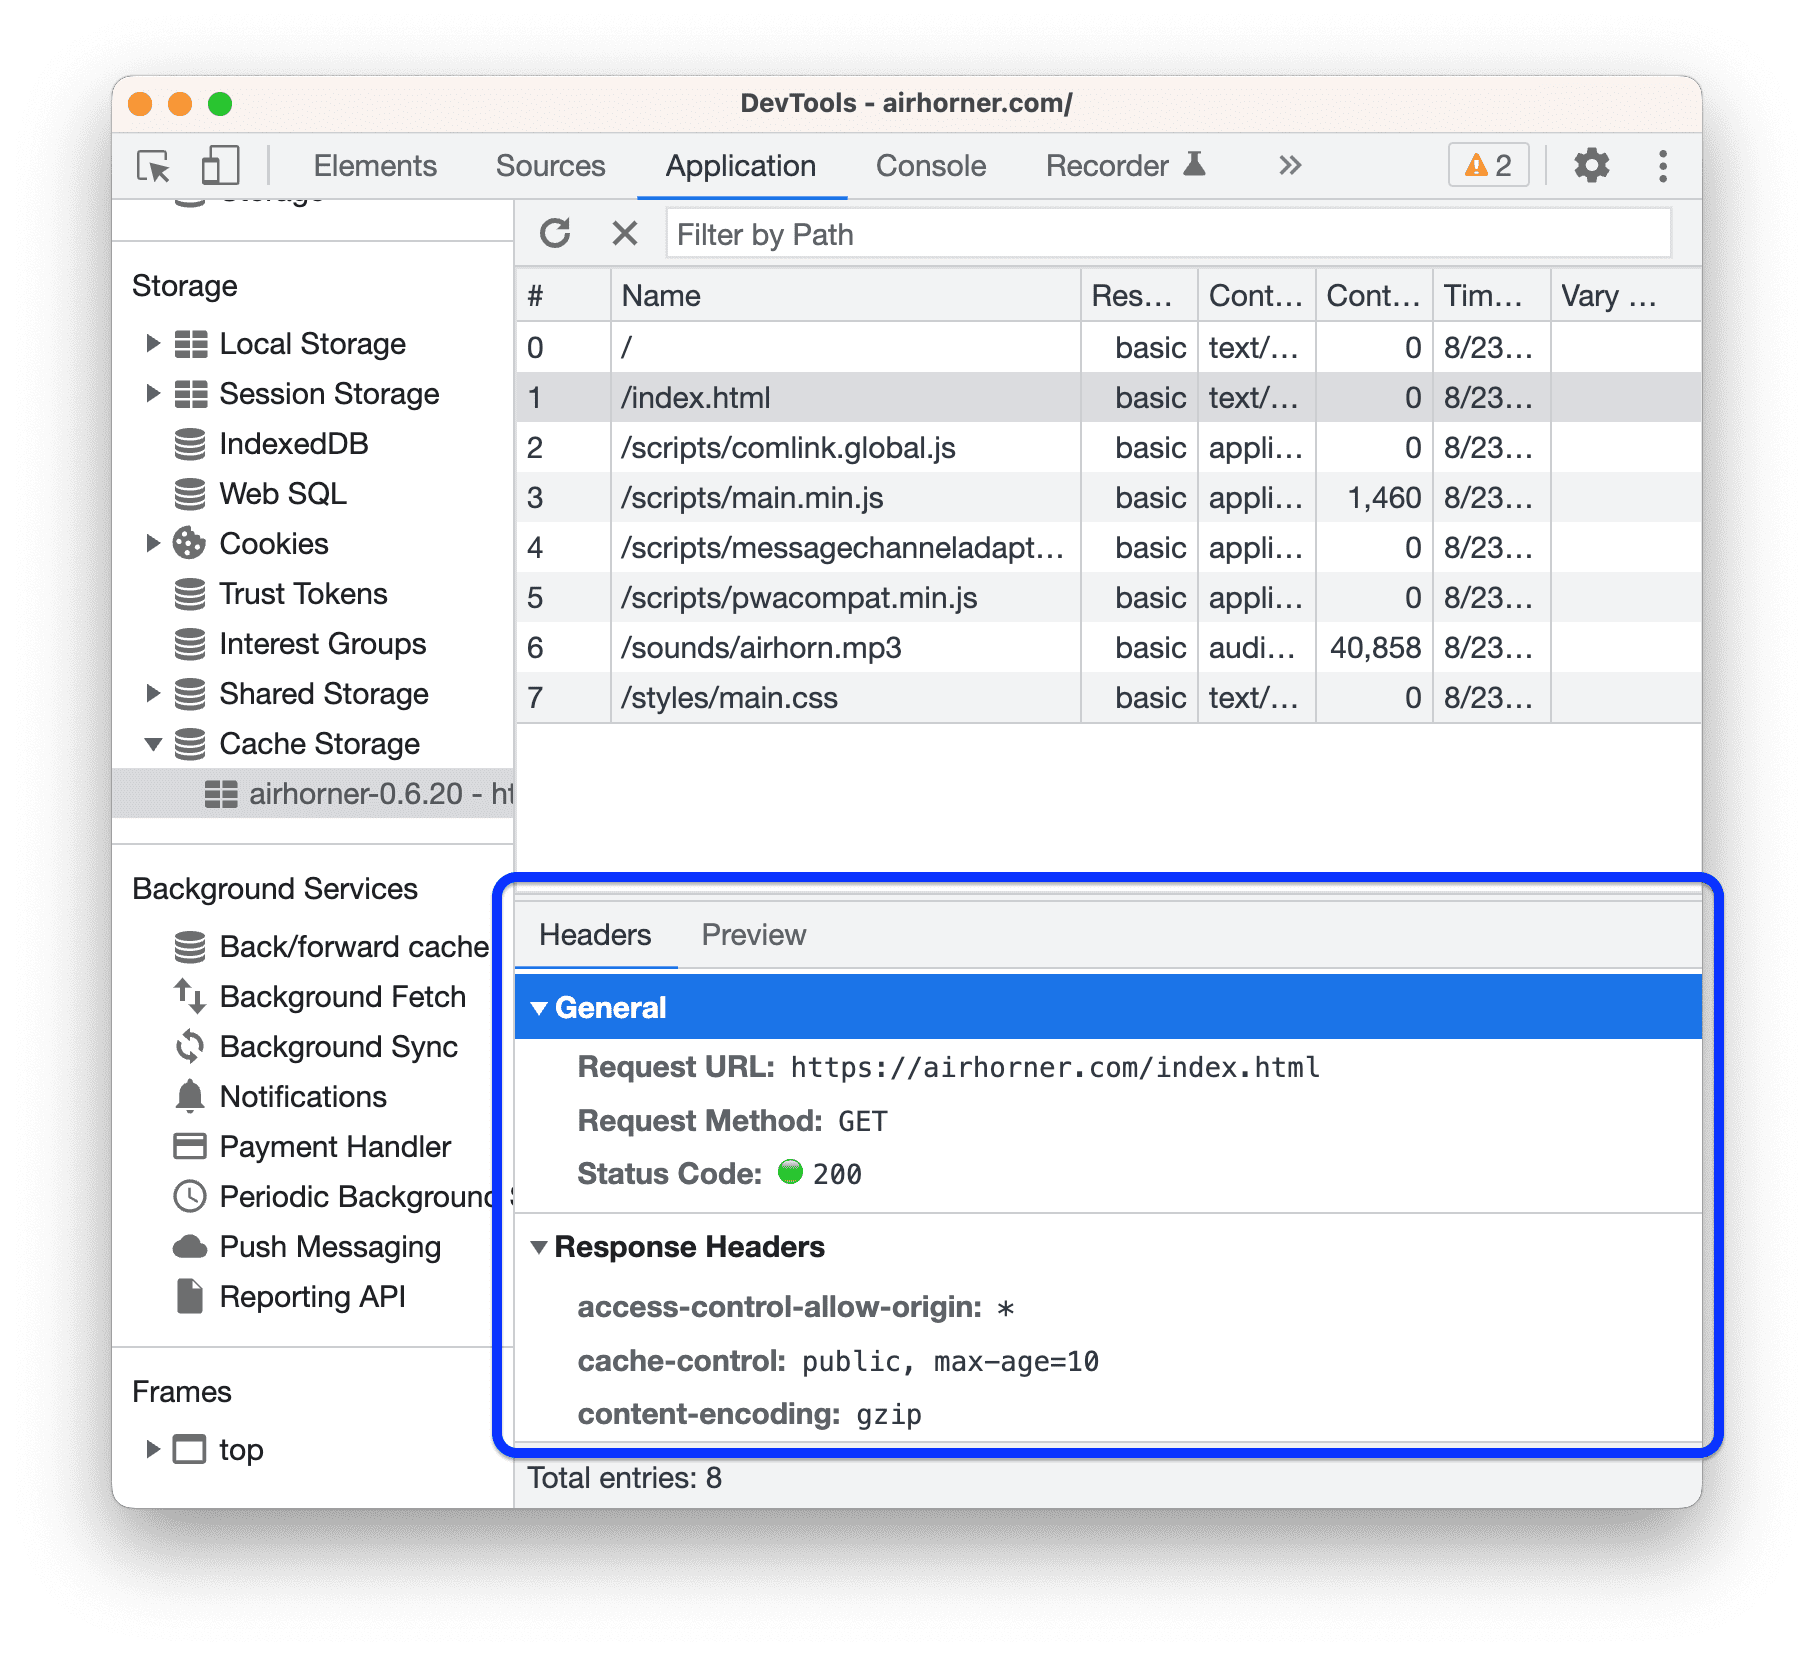This screenshot has width=1814, height=1656.
Task: Click the warnings counter badge
Action: click(x=1487, y=165)
